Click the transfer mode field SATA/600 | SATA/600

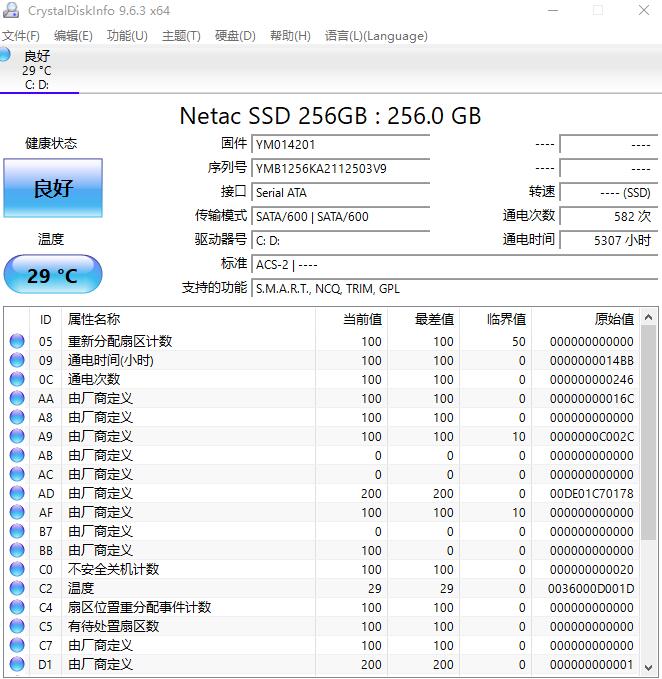[x=341, y=216]
